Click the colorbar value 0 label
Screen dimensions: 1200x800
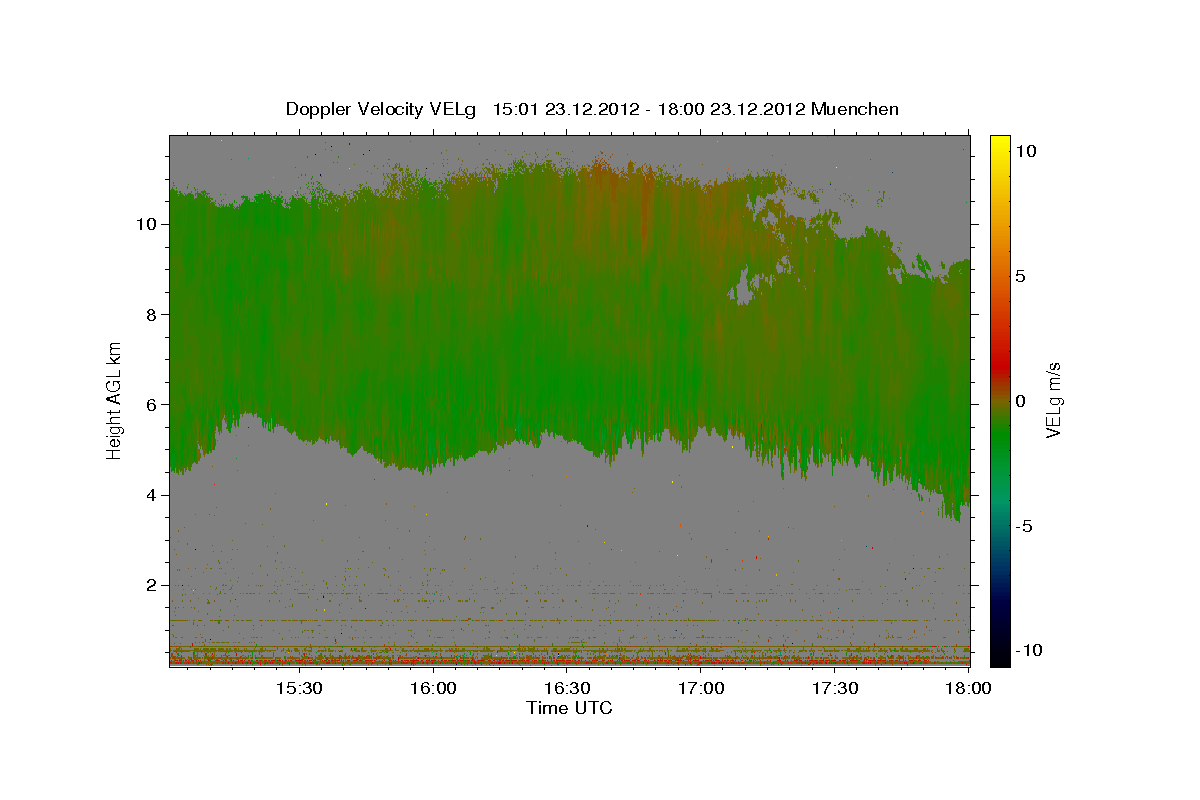coord(1020,401)
